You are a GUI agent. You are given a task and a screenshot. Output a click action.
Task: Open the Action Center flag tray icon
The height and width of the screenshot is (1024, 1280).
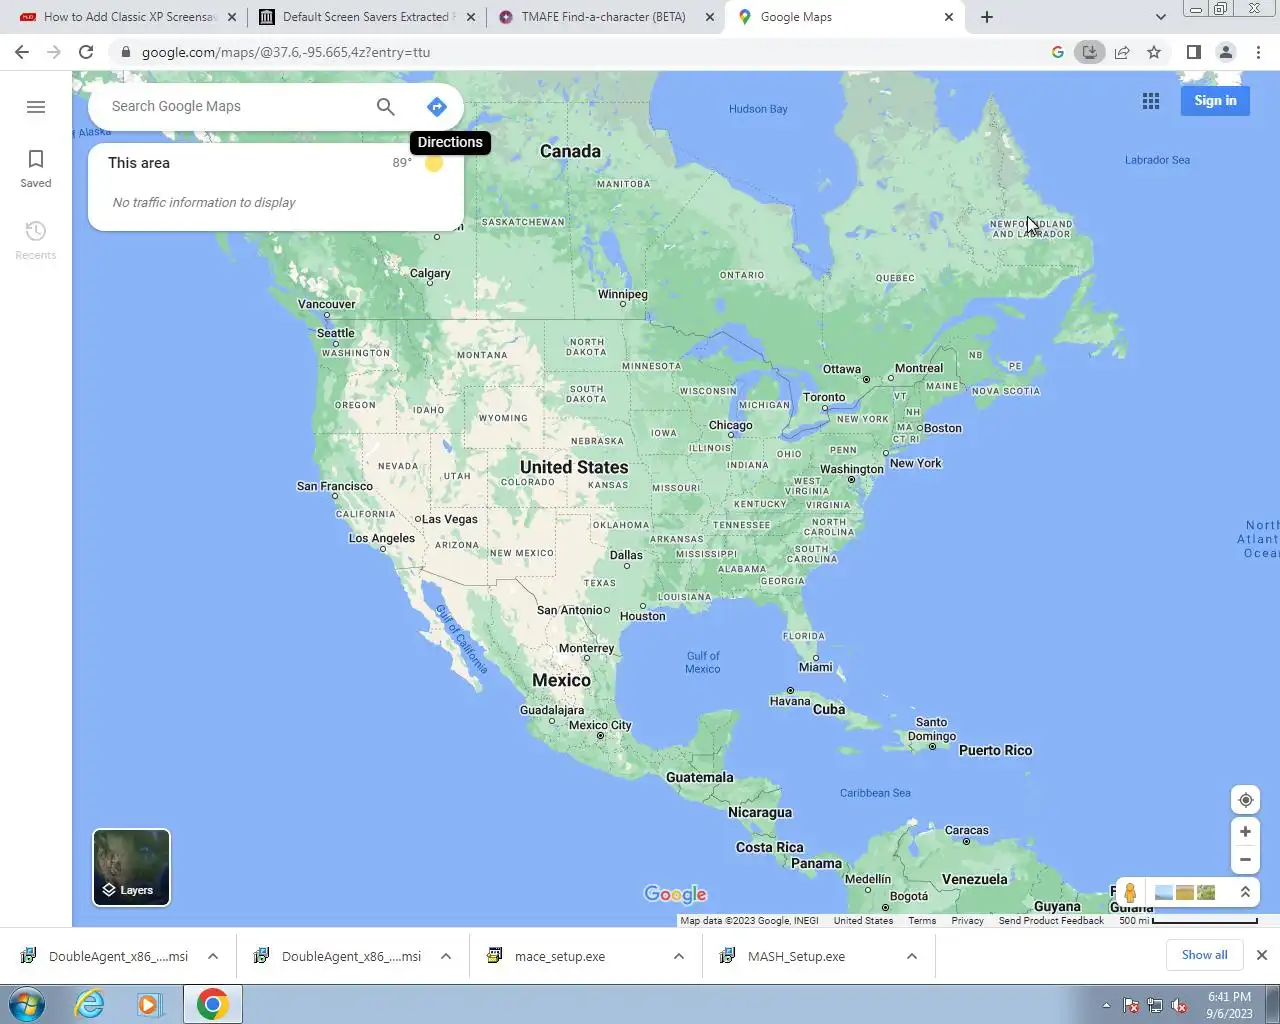pos(1131,1006)
